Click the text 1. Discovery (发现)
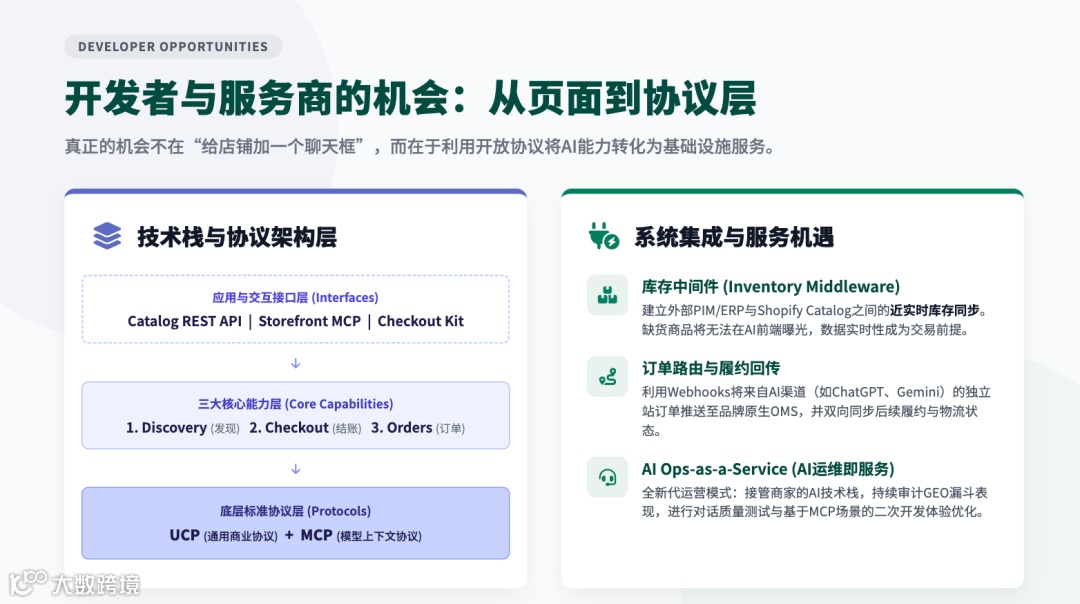The image size is (1080, 604). 183,428
